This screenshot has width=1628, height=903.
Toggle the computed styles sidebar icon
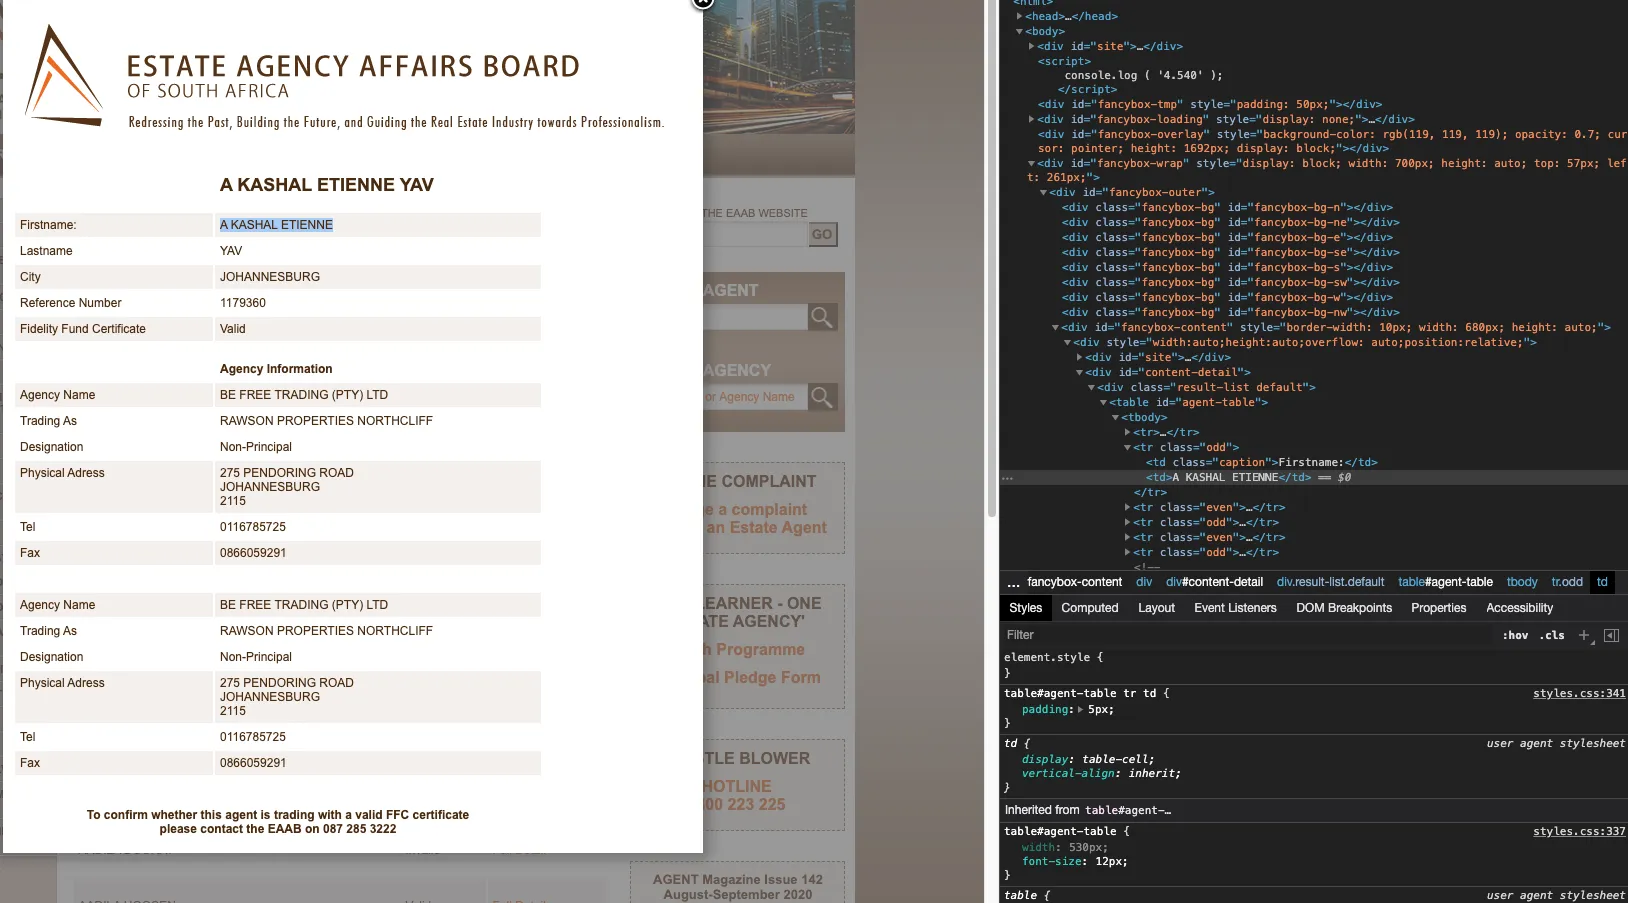point(1611,635)
